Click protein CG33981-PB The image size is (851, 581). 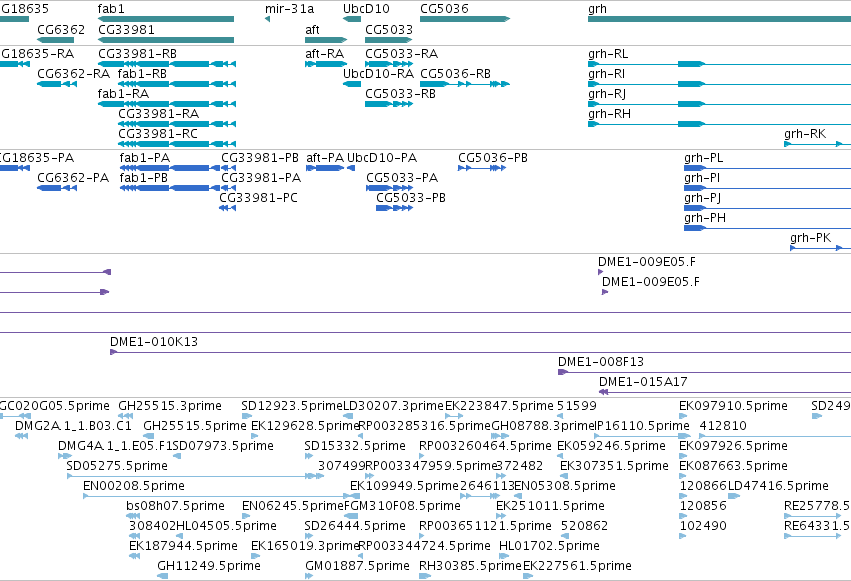coord(228,168)
